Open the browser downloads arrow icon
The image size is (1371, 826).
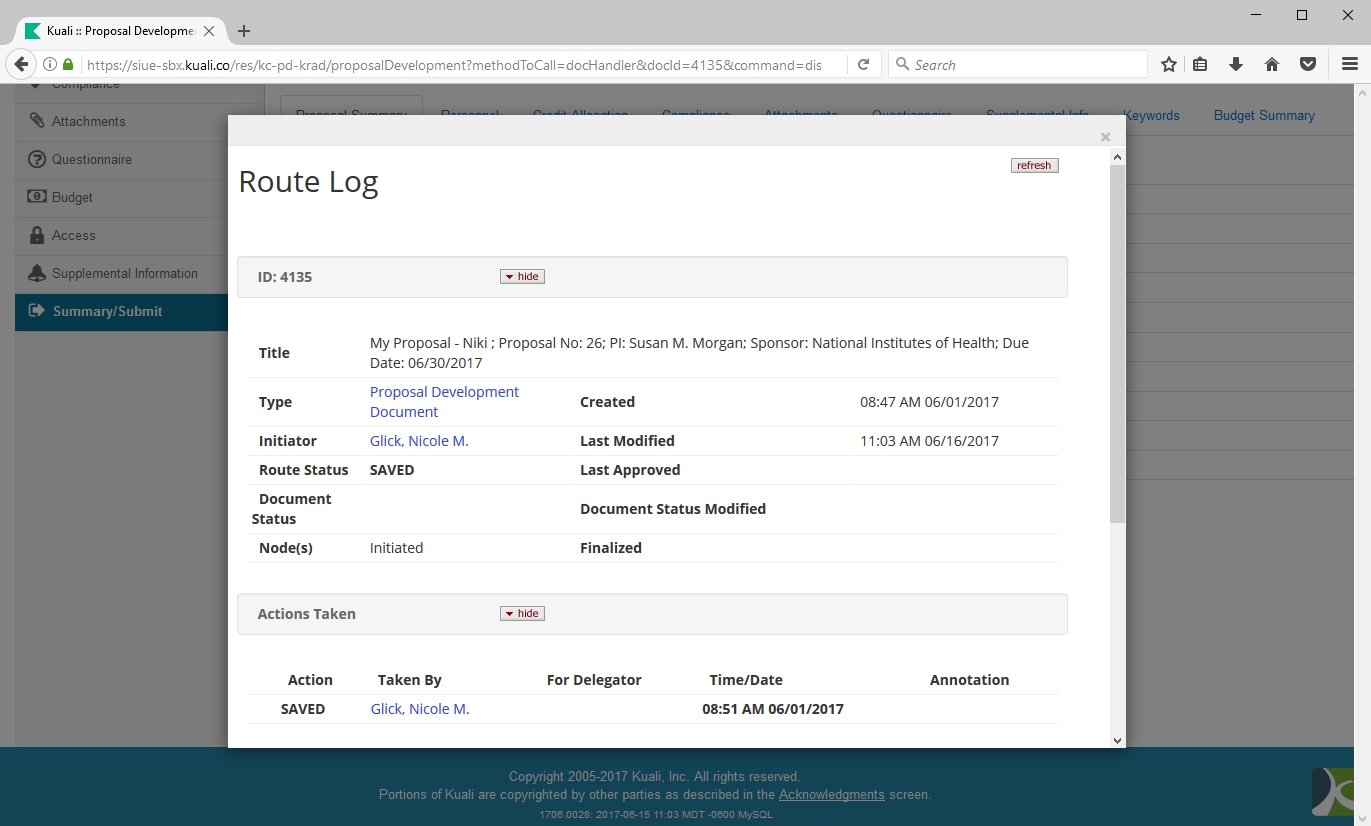[x=1236, y=65]
